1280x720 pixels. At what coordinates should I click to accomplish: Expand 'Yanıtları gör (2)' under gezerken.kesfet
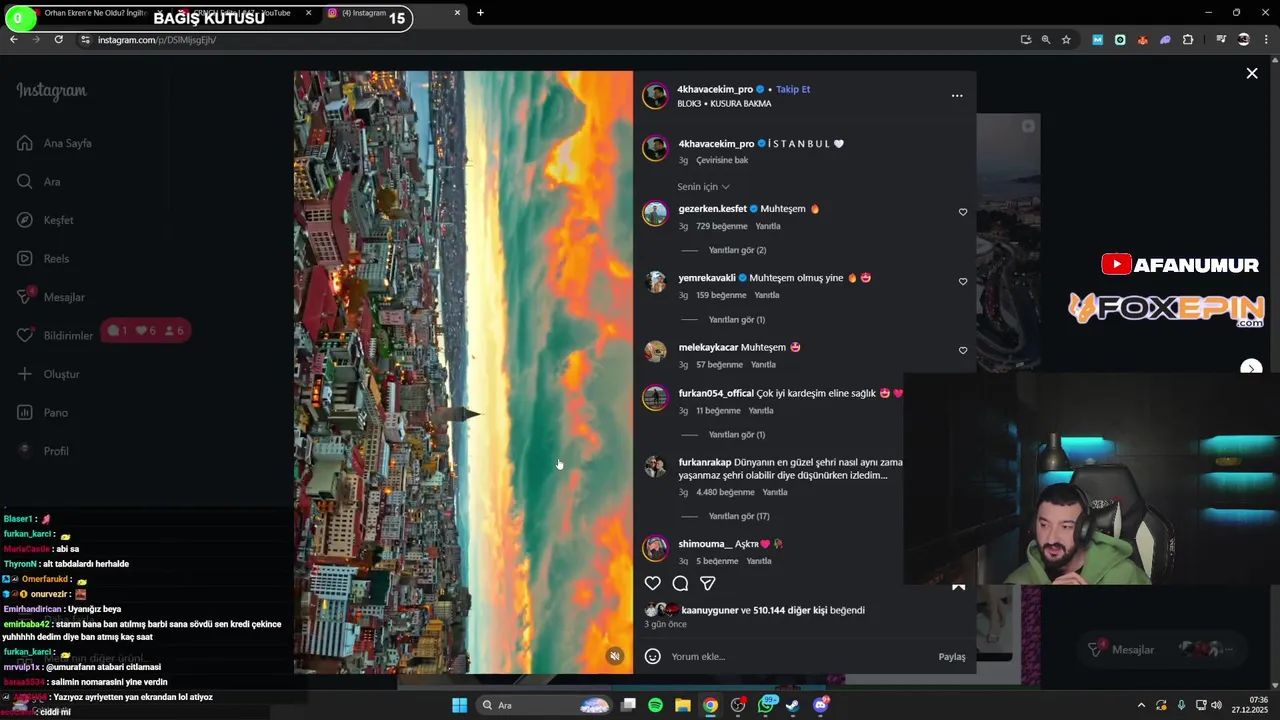tap(737, 250)
